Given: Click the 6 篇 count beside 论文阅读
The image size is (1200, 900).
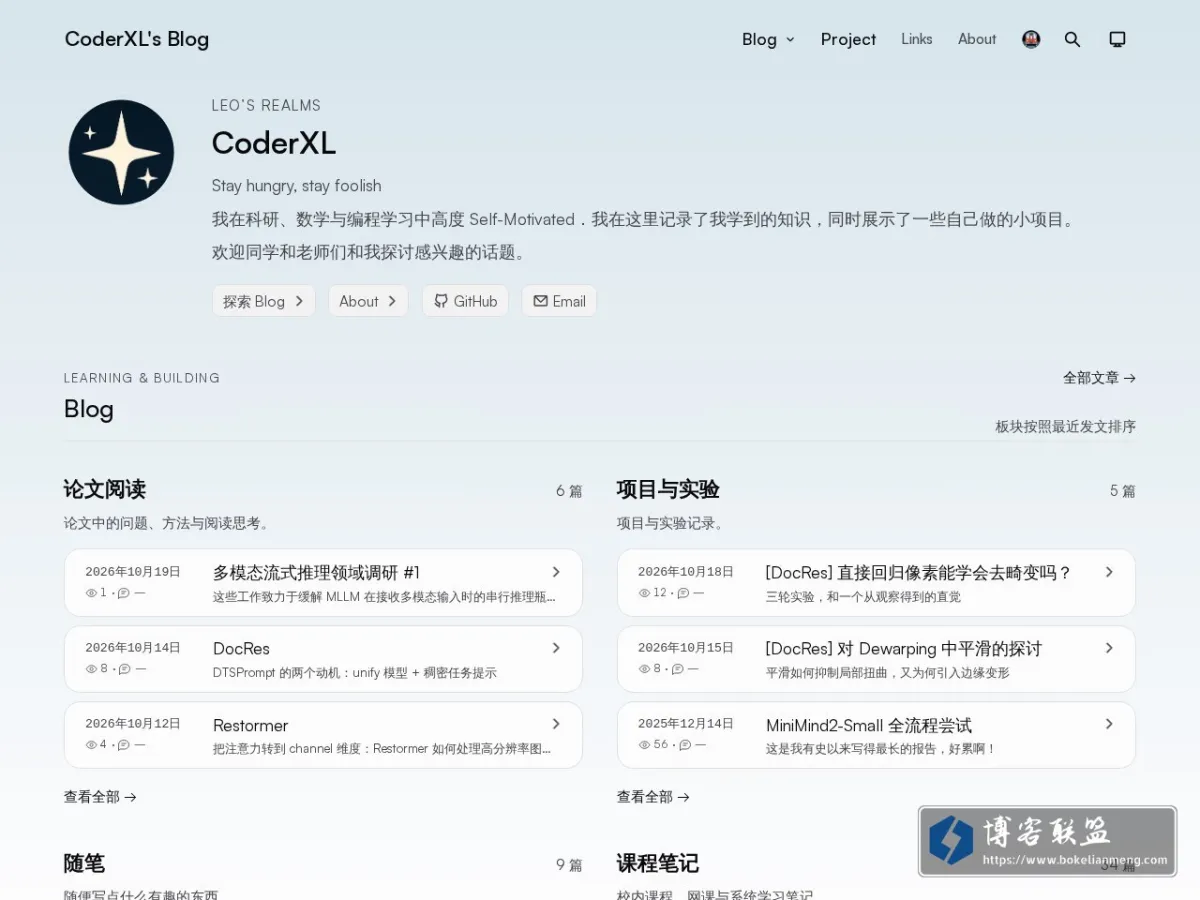Looking at the screenshot, I should 569,491.
